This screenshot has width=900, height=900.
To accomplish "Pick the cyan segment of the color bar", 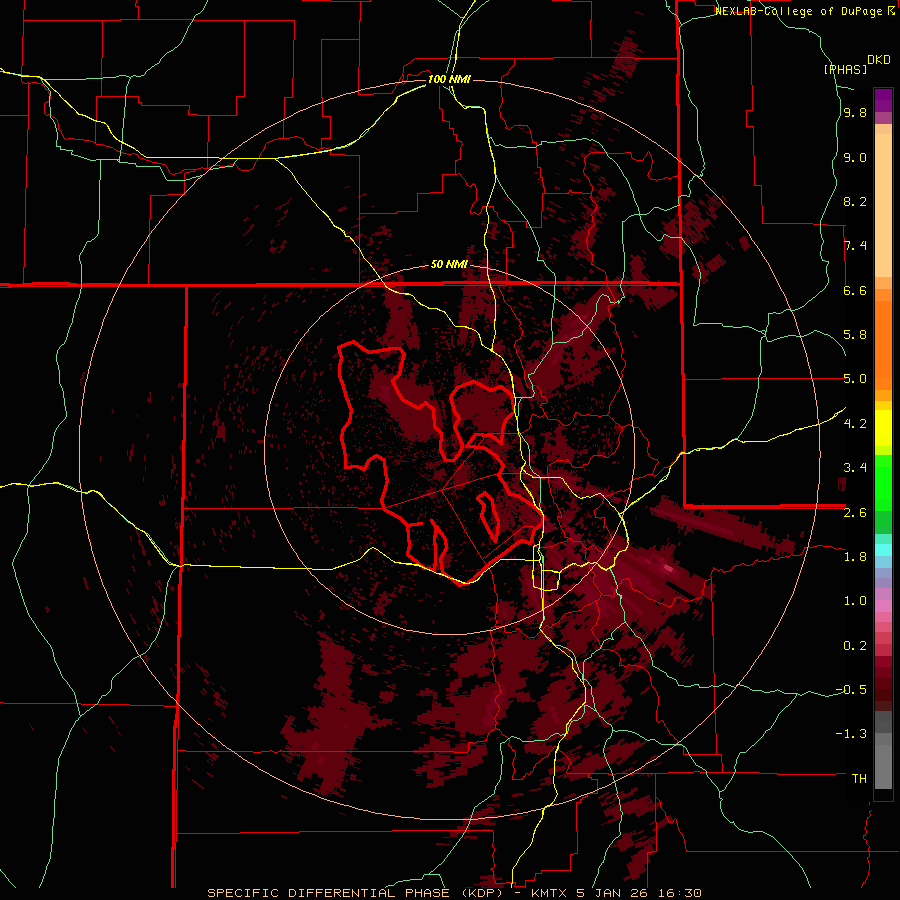I will coord(883,549).
